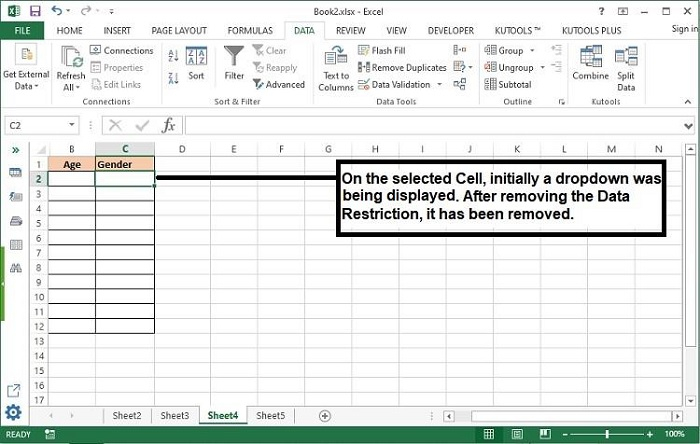Launch Text to Columns wizard
Image resolution: width=700 pixels, height=444 pixels.
coord(336,68)
